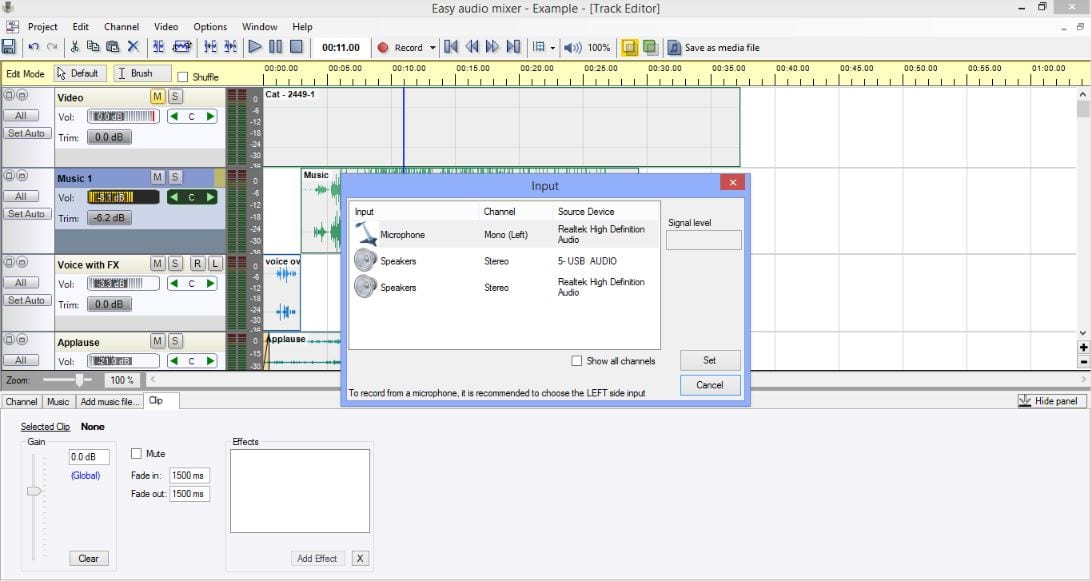Open the Record dropdown arrow
This screenshot has width=1091, height=581.
[x=432, y=48]
